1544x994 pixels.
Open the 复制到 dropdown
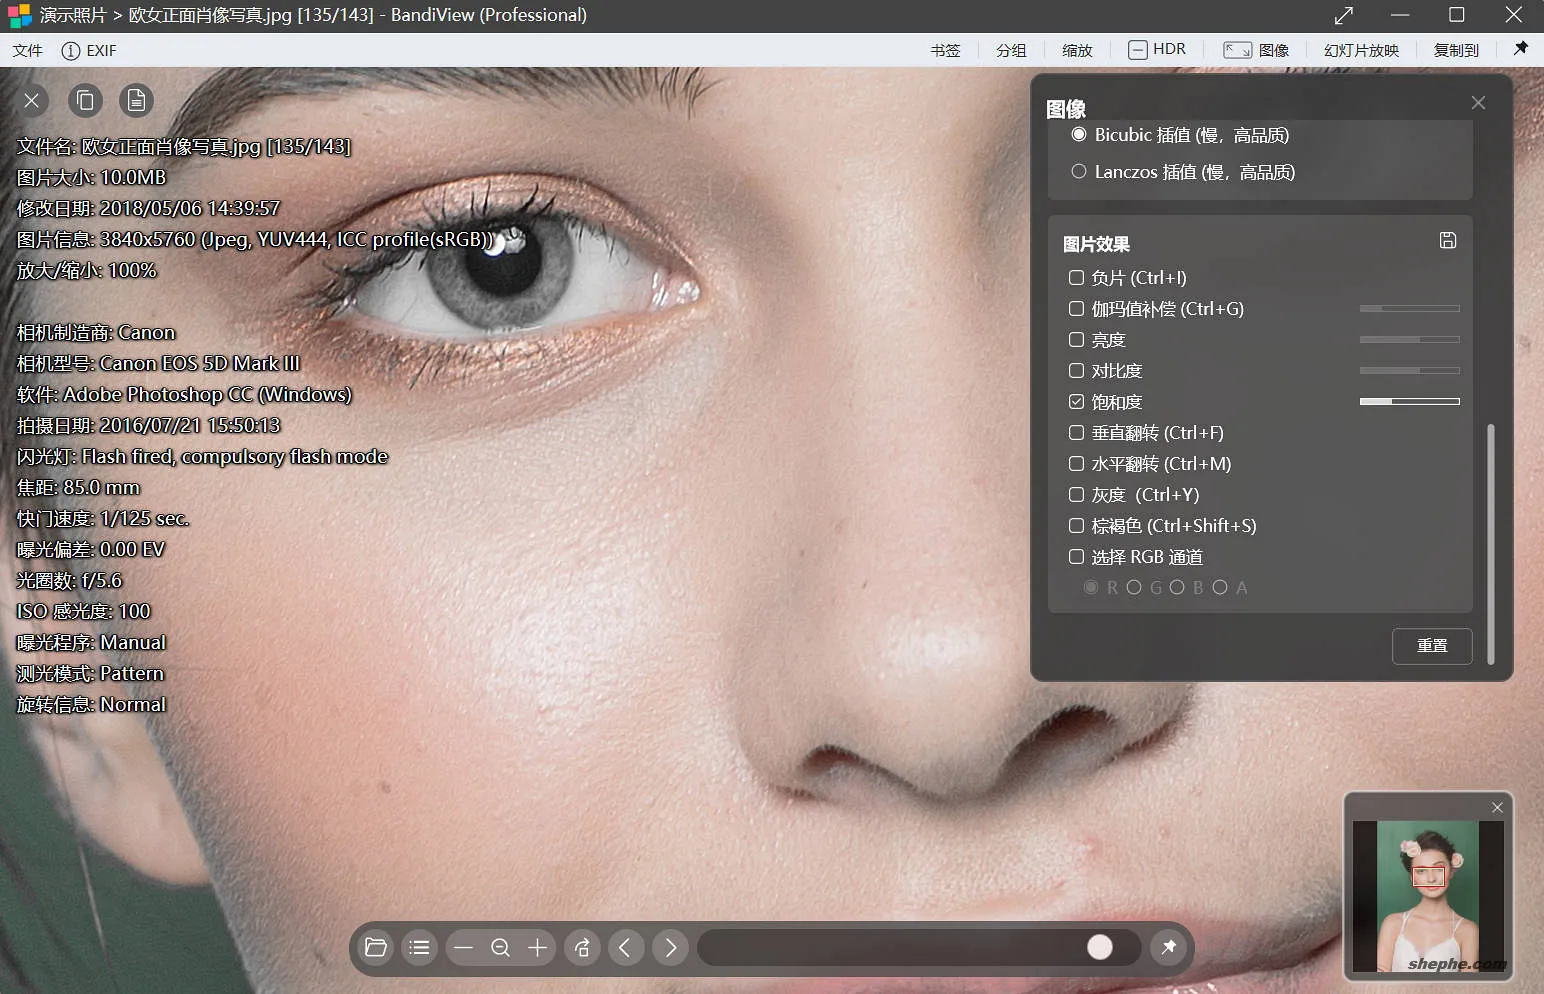[x=1455, y=50]
